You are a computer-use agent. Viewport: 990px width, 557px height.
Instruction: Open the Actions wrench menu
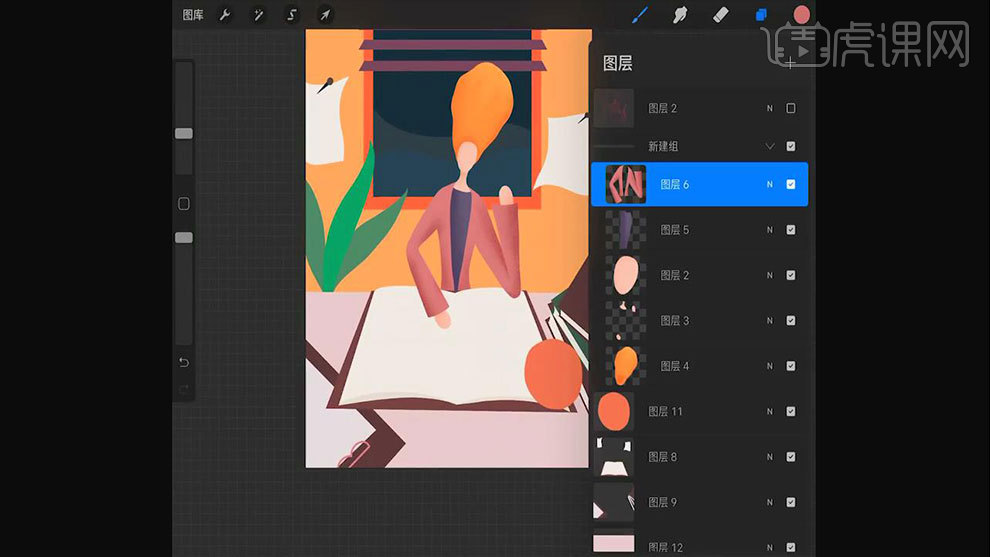[x=225, y=15]
